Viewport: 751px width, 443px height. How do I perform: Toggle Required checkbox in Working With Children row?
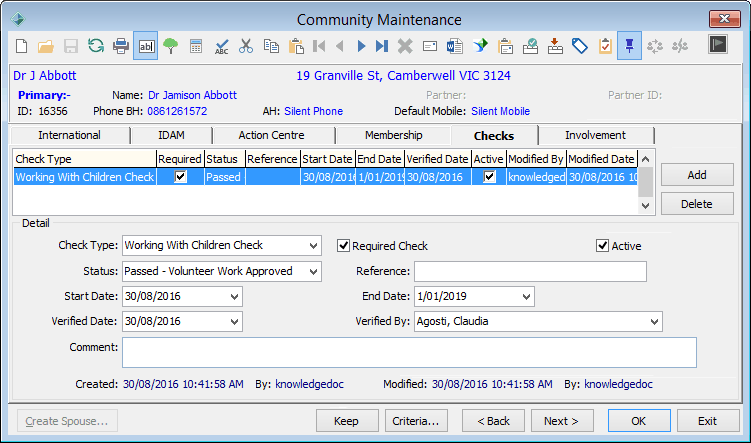[180, 177]
